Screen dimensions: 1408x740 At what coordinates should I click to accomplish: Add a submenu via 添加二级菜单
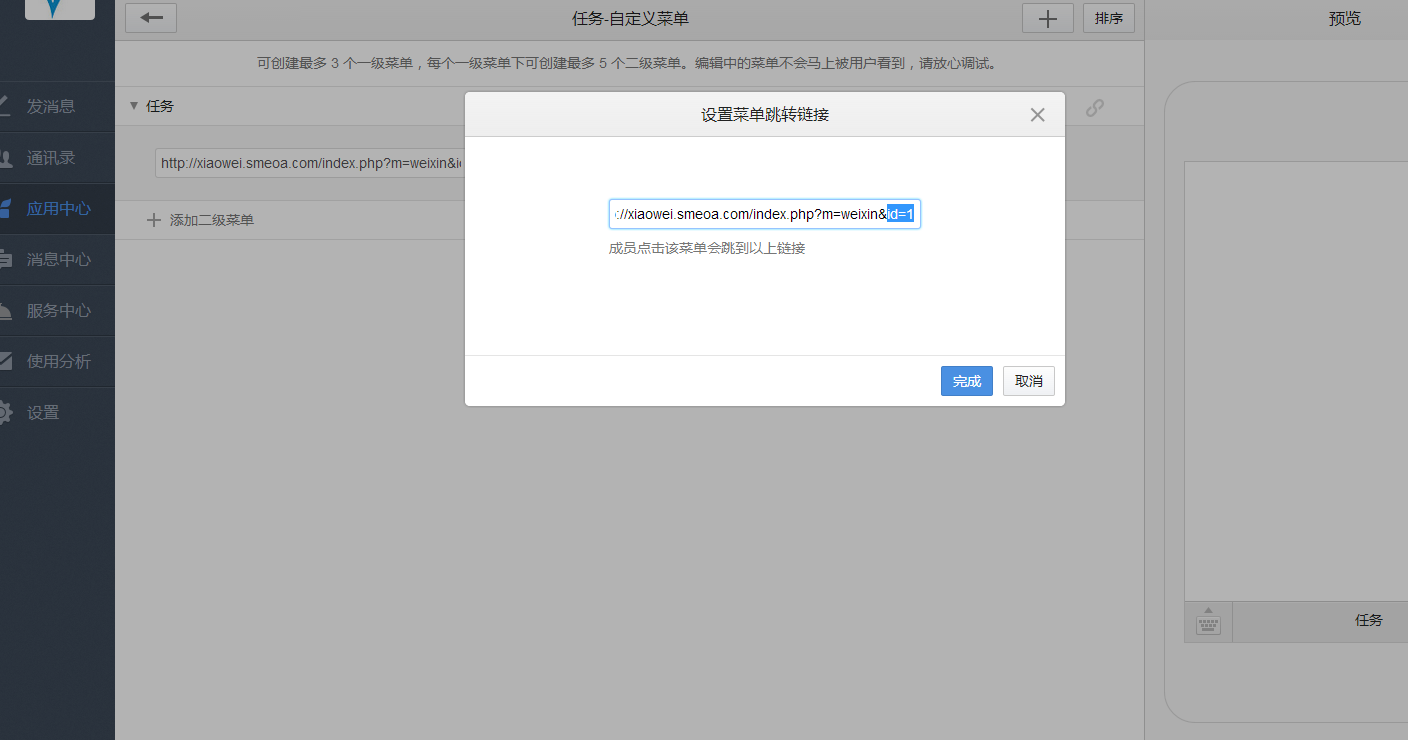[211, 220]
